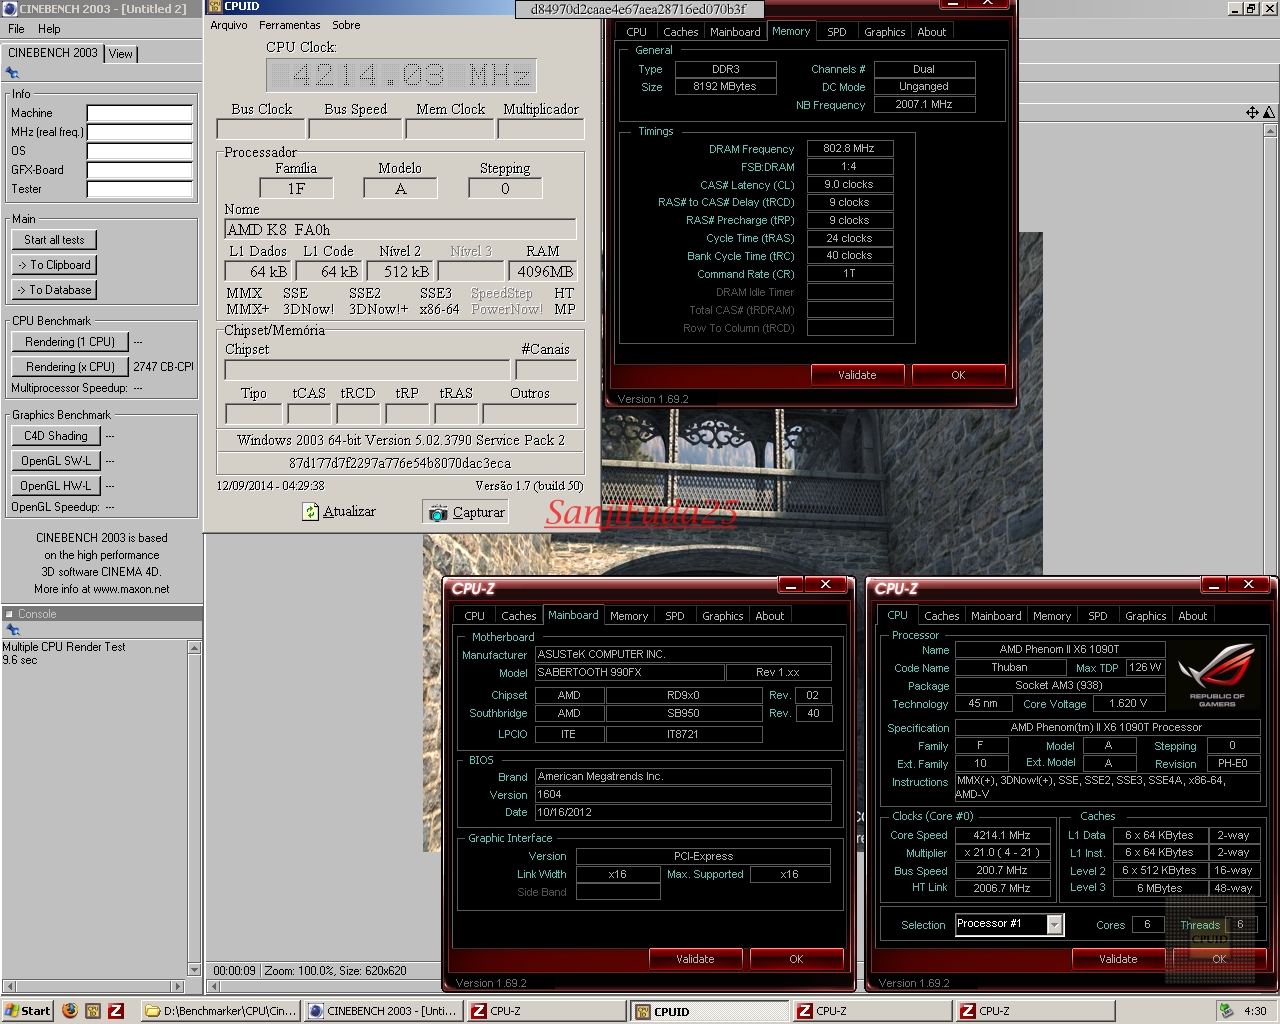Run Rendering (1 CPU) benchmark
Viewport: 1280px width, 1024px height.
point(70,342)
